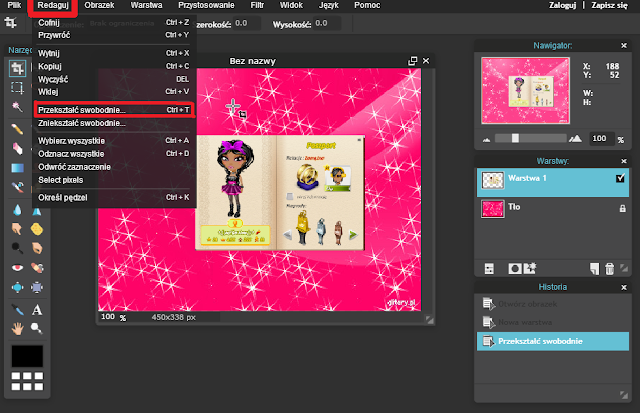The height and width of the screenshot is (413, 640).
Task: Open the Język menu
Action: [329, 5]
